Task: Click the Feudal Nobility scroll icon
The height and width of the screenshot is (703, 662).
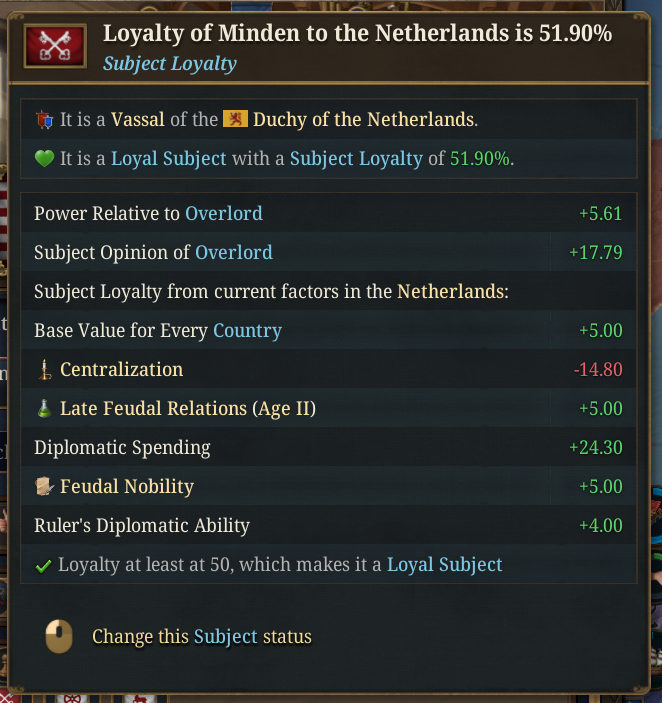Action: [x=44, y=487]
